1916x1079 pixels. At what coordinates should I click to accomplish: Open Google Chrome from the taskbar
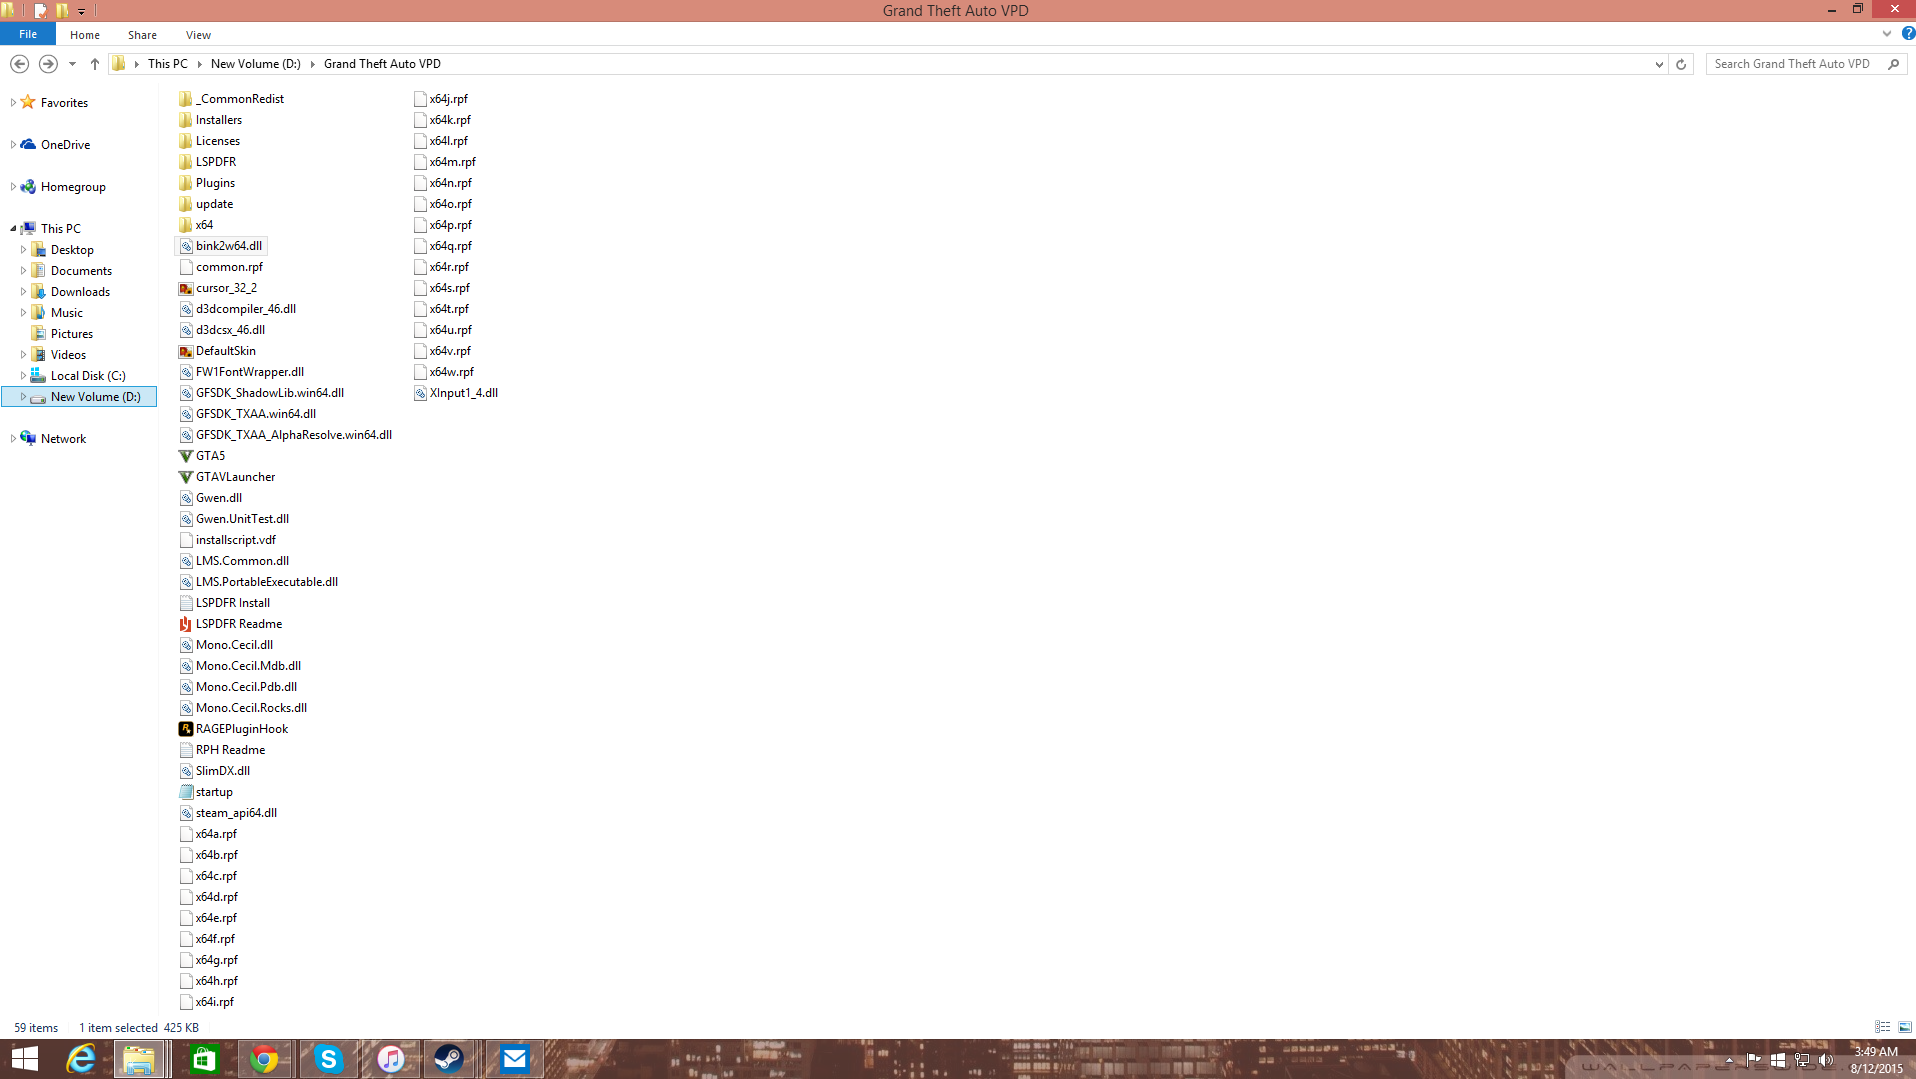click(264, 1059)
